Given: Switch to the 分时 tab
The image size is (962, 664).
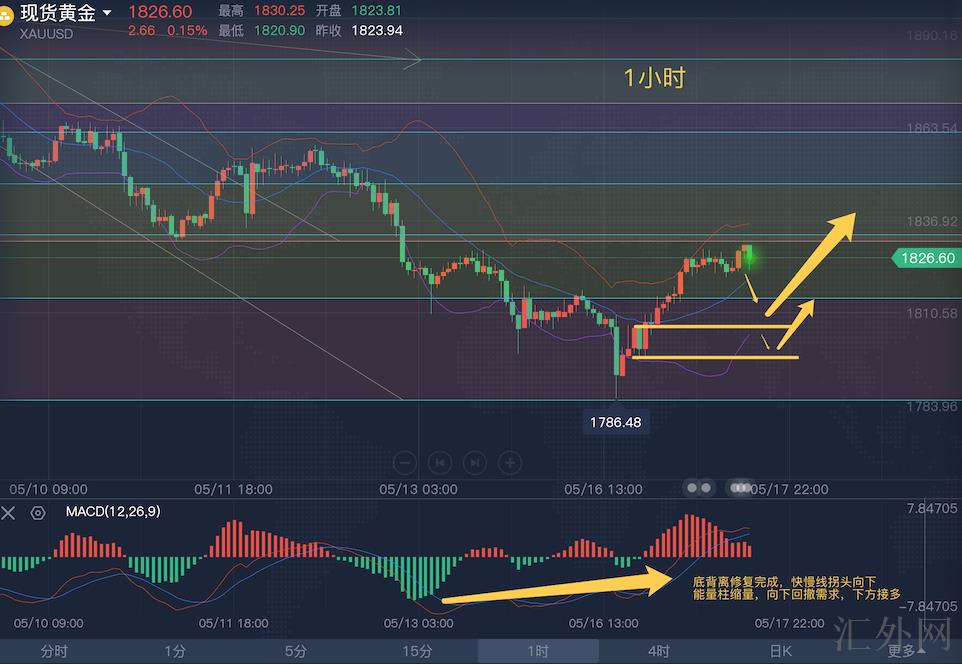Looking at the screenshot, I should [54, 651].
